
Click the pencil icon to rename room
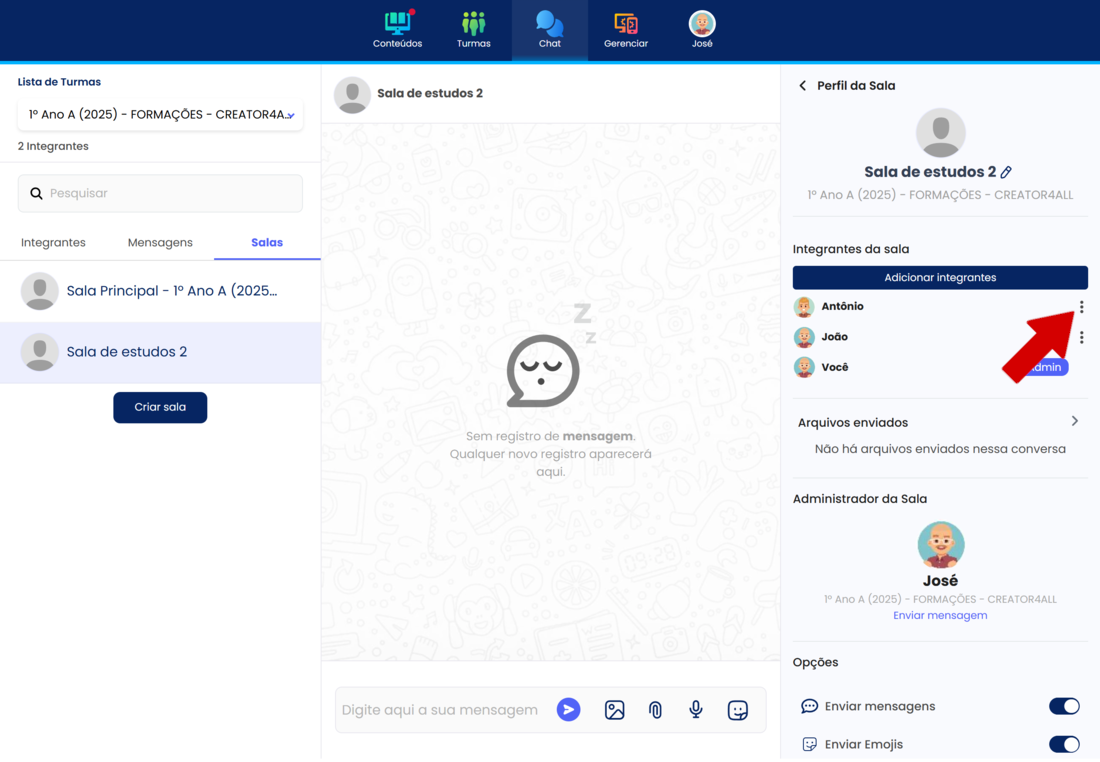point(1007,172)
